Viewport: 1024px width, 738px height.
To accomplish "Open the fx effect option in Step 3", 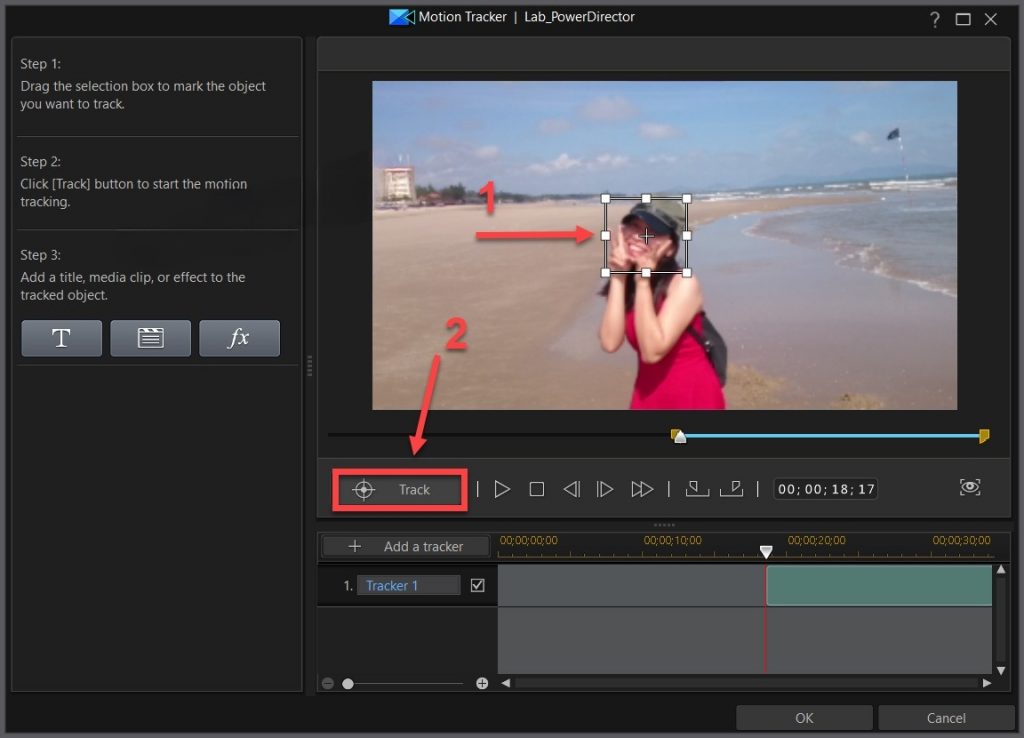I will pos(239,338).
